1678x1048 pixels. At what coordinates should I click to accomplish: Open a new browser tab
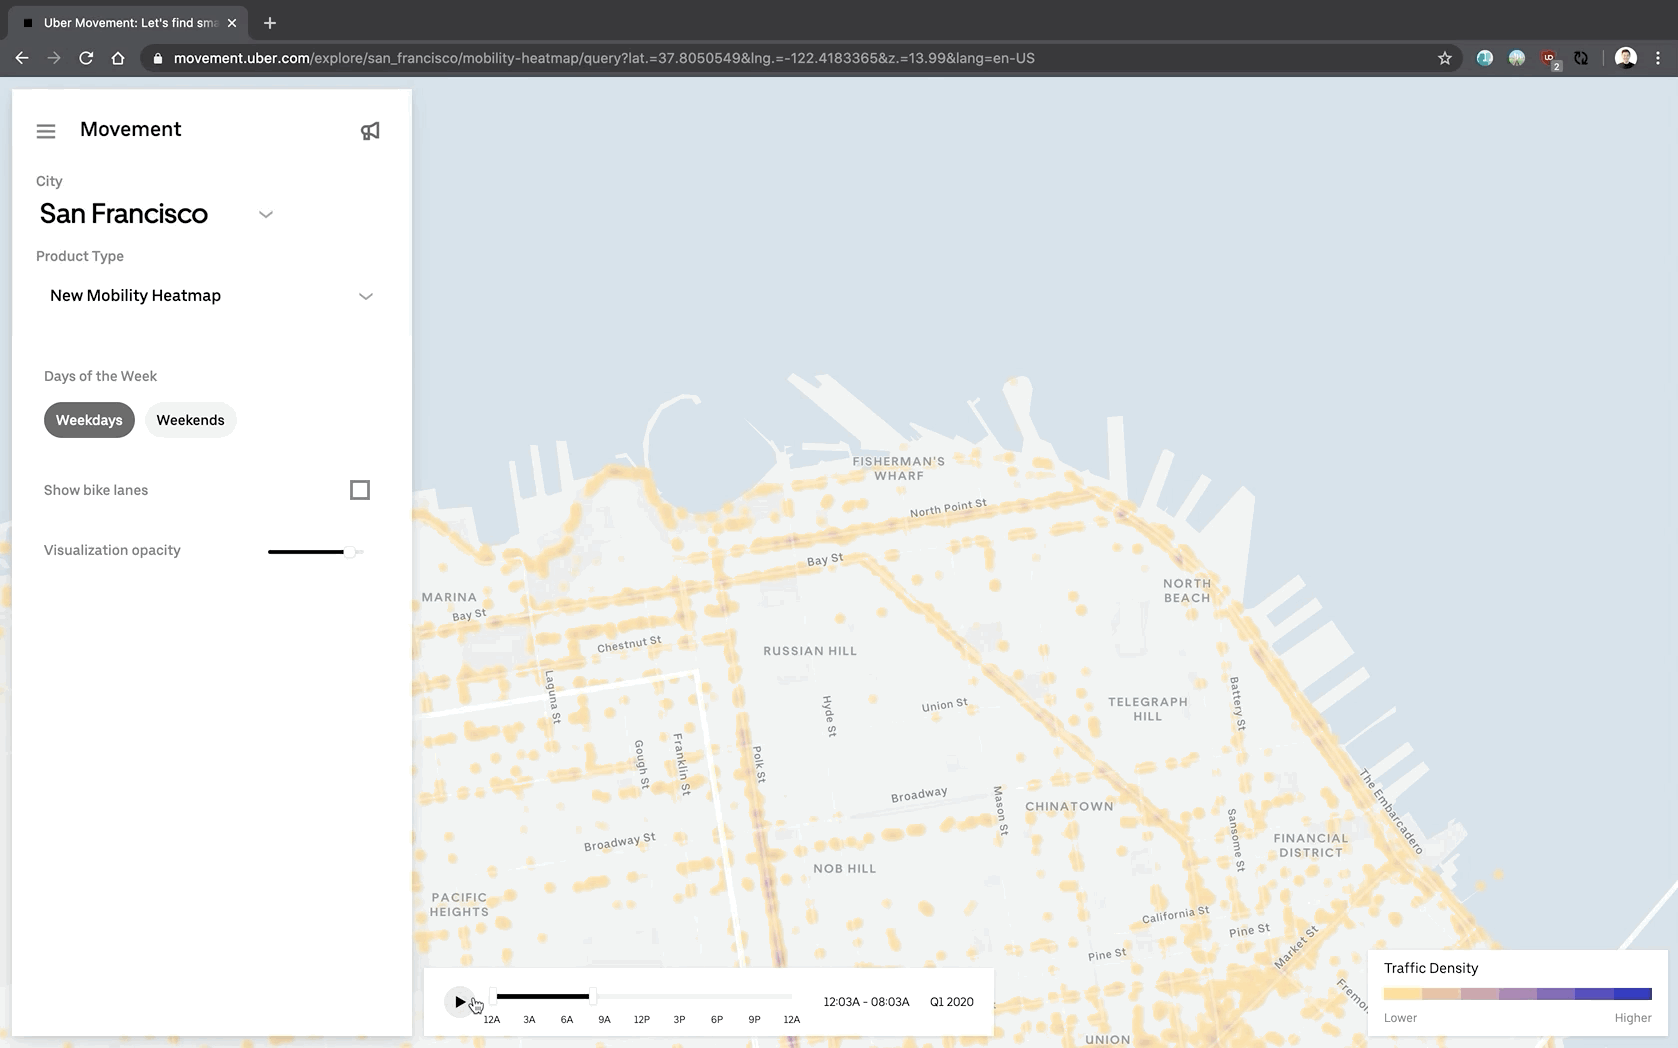(x=270, y=22)
